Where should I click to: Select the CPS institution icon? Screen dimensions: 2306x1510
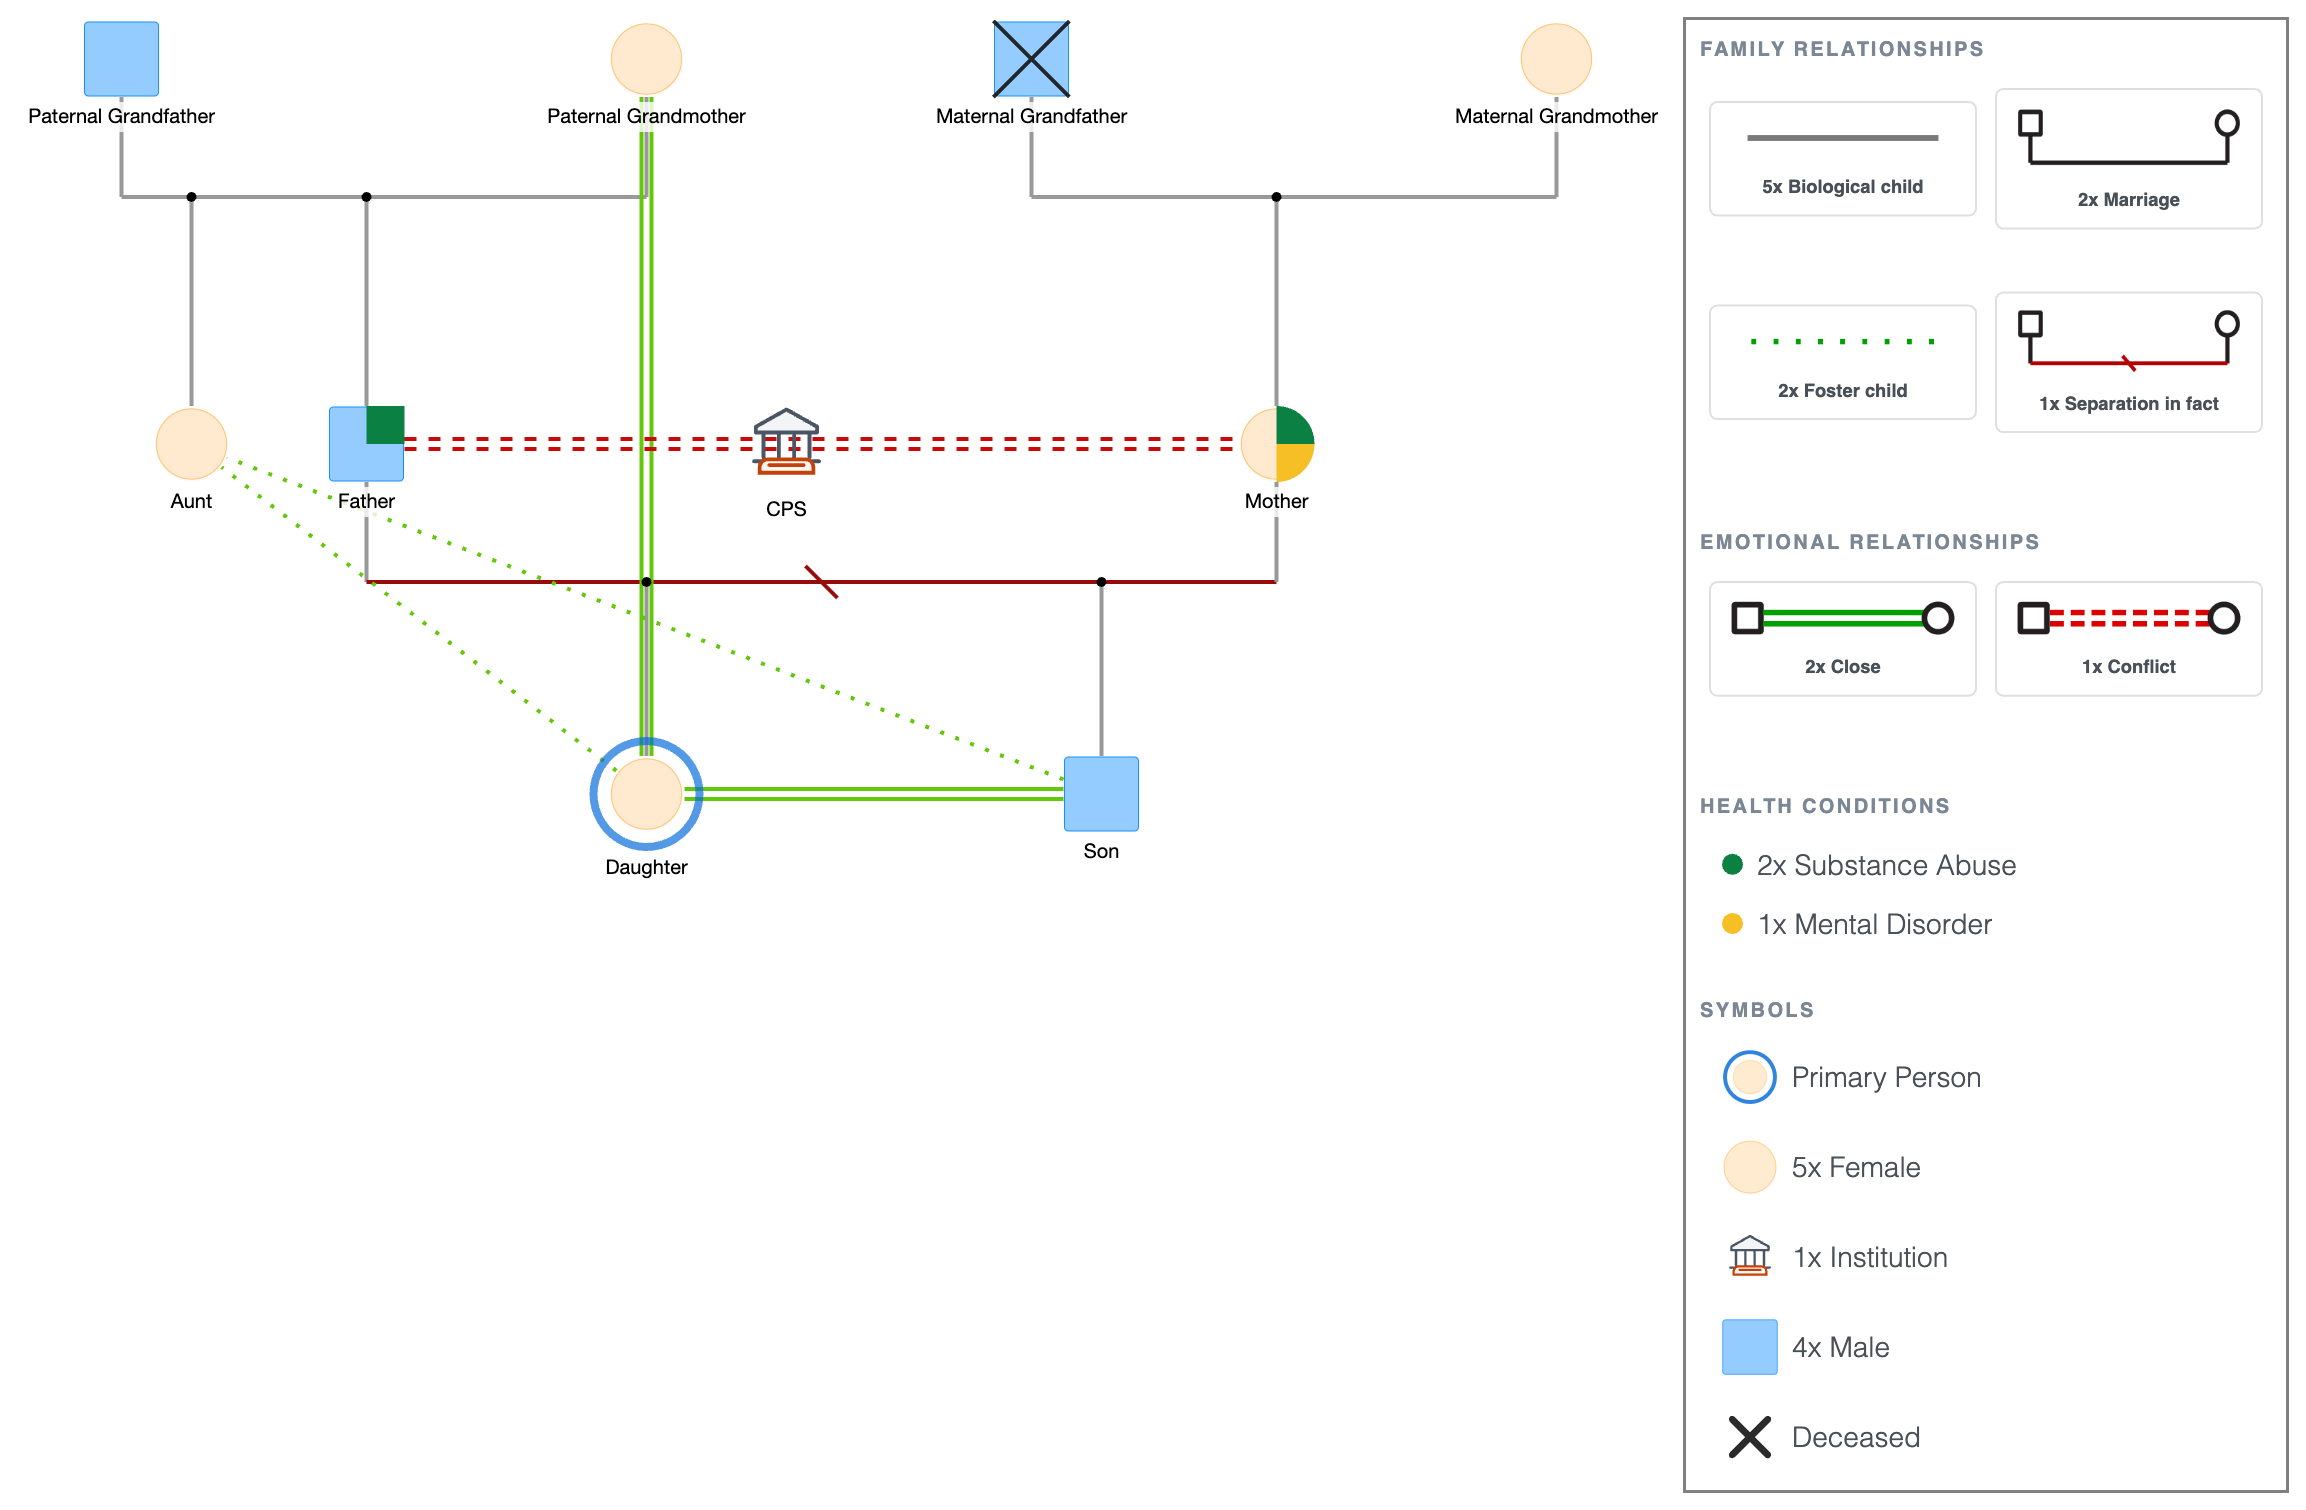(x=786, y=441)
